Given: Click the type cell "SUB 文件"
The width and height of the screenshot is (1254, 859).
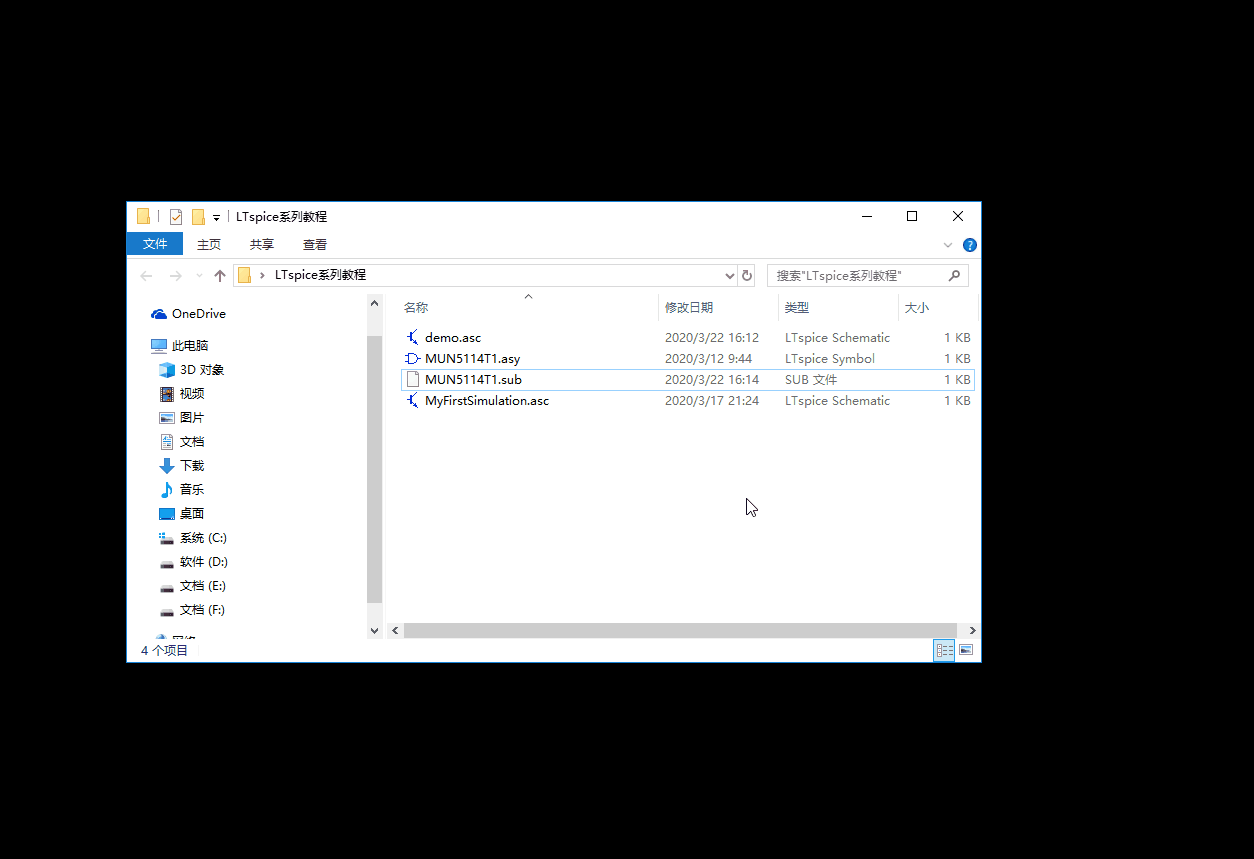Looking at the screenshot, I should coord(811,380).
